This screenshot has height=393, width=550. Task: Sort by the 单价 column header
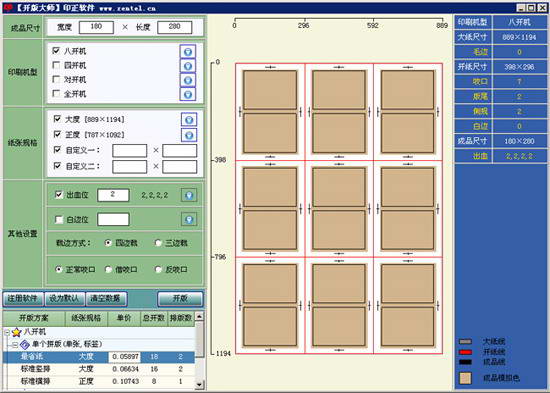124,318
